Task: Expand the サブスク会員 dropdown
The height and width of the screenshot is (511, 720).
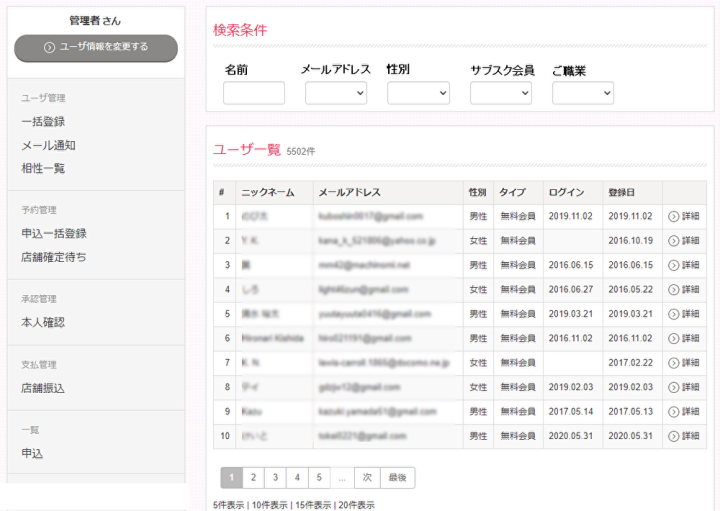Action: pos(500,93)
